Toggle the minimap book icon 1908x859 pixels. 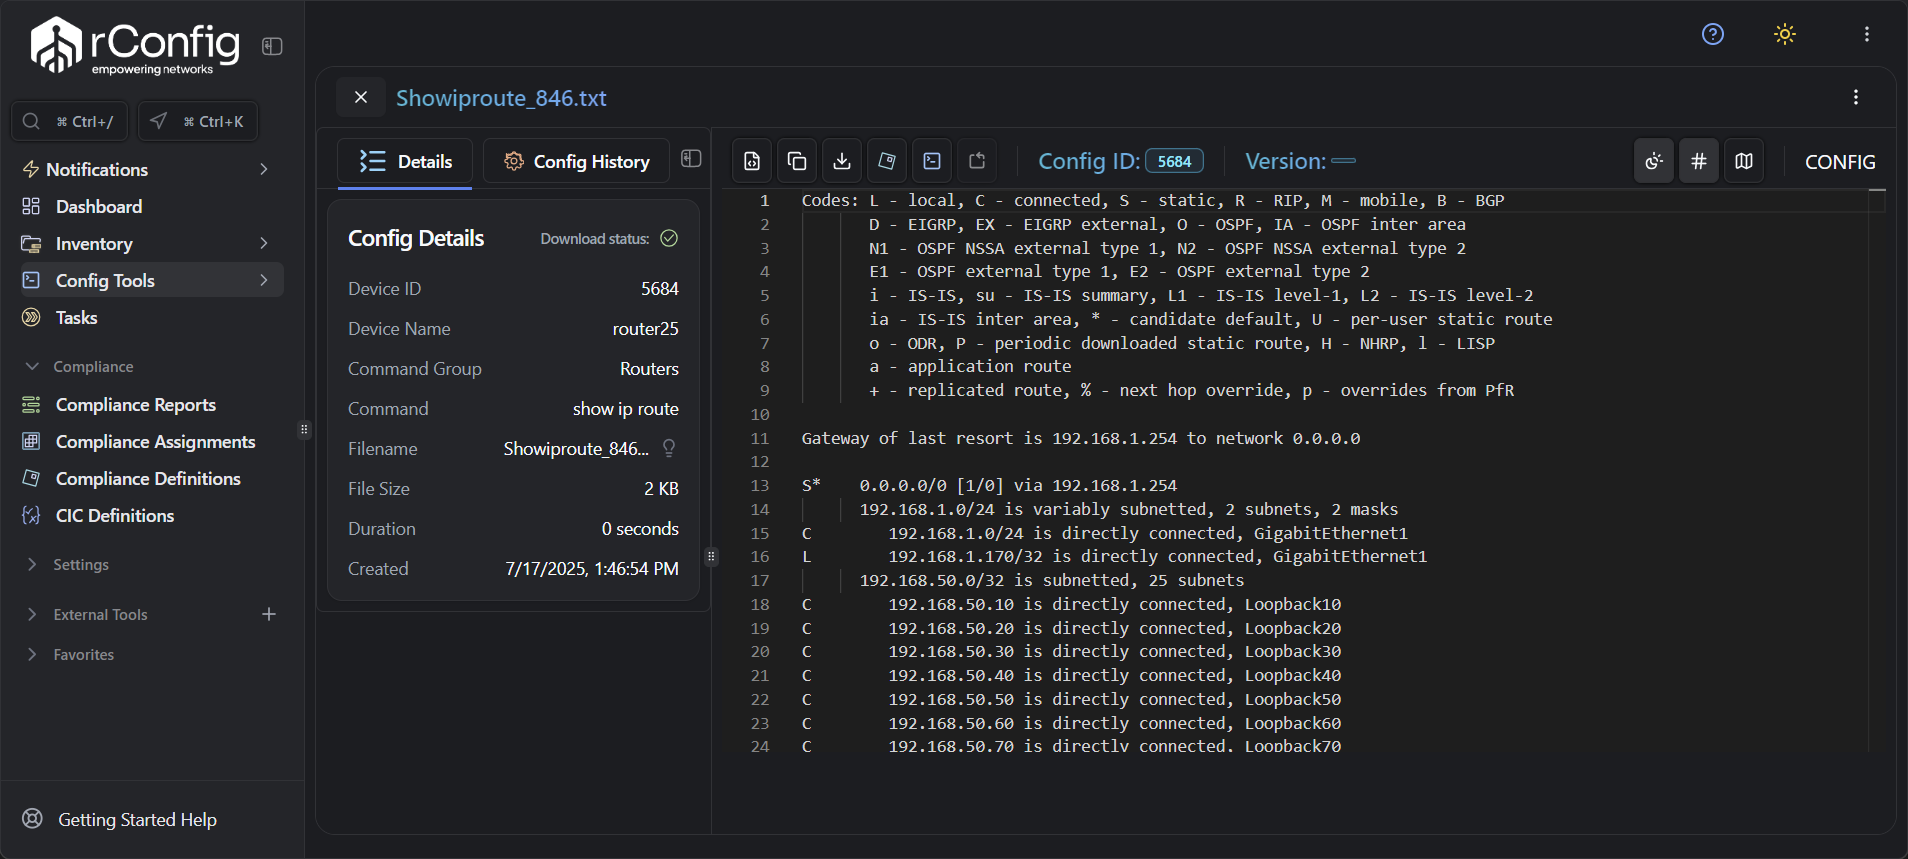pyautogui.click(x=1744, y=161)
